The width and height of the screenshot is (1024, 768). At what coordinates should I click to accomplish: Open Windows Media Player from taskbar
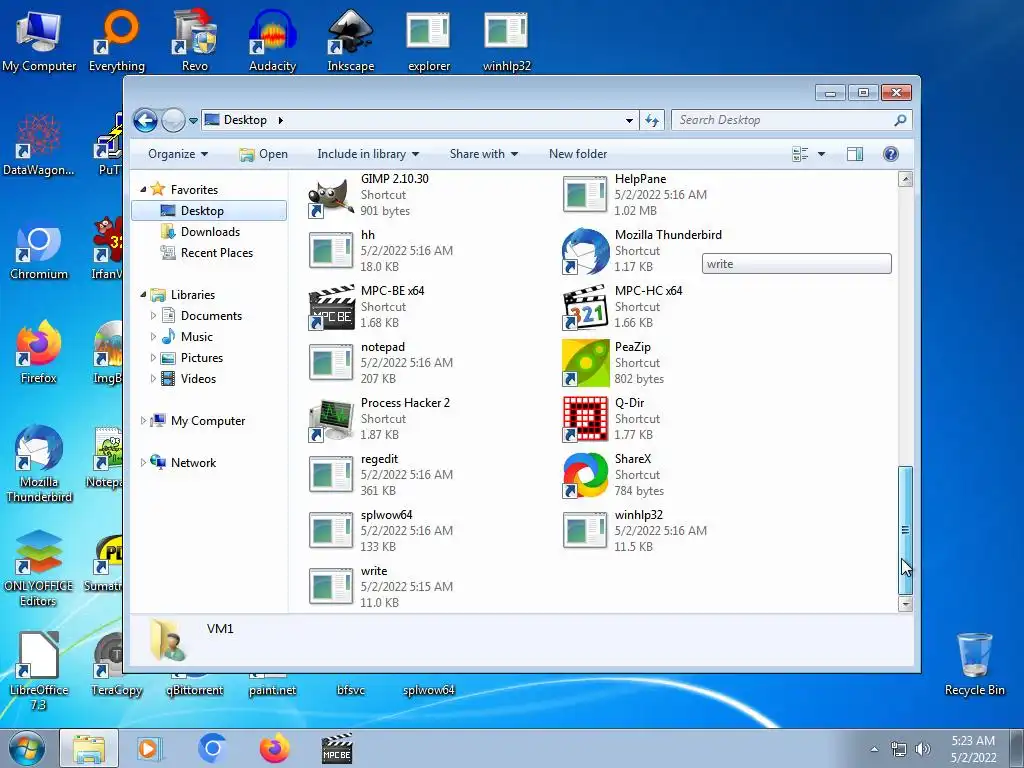tap(149, 748)
